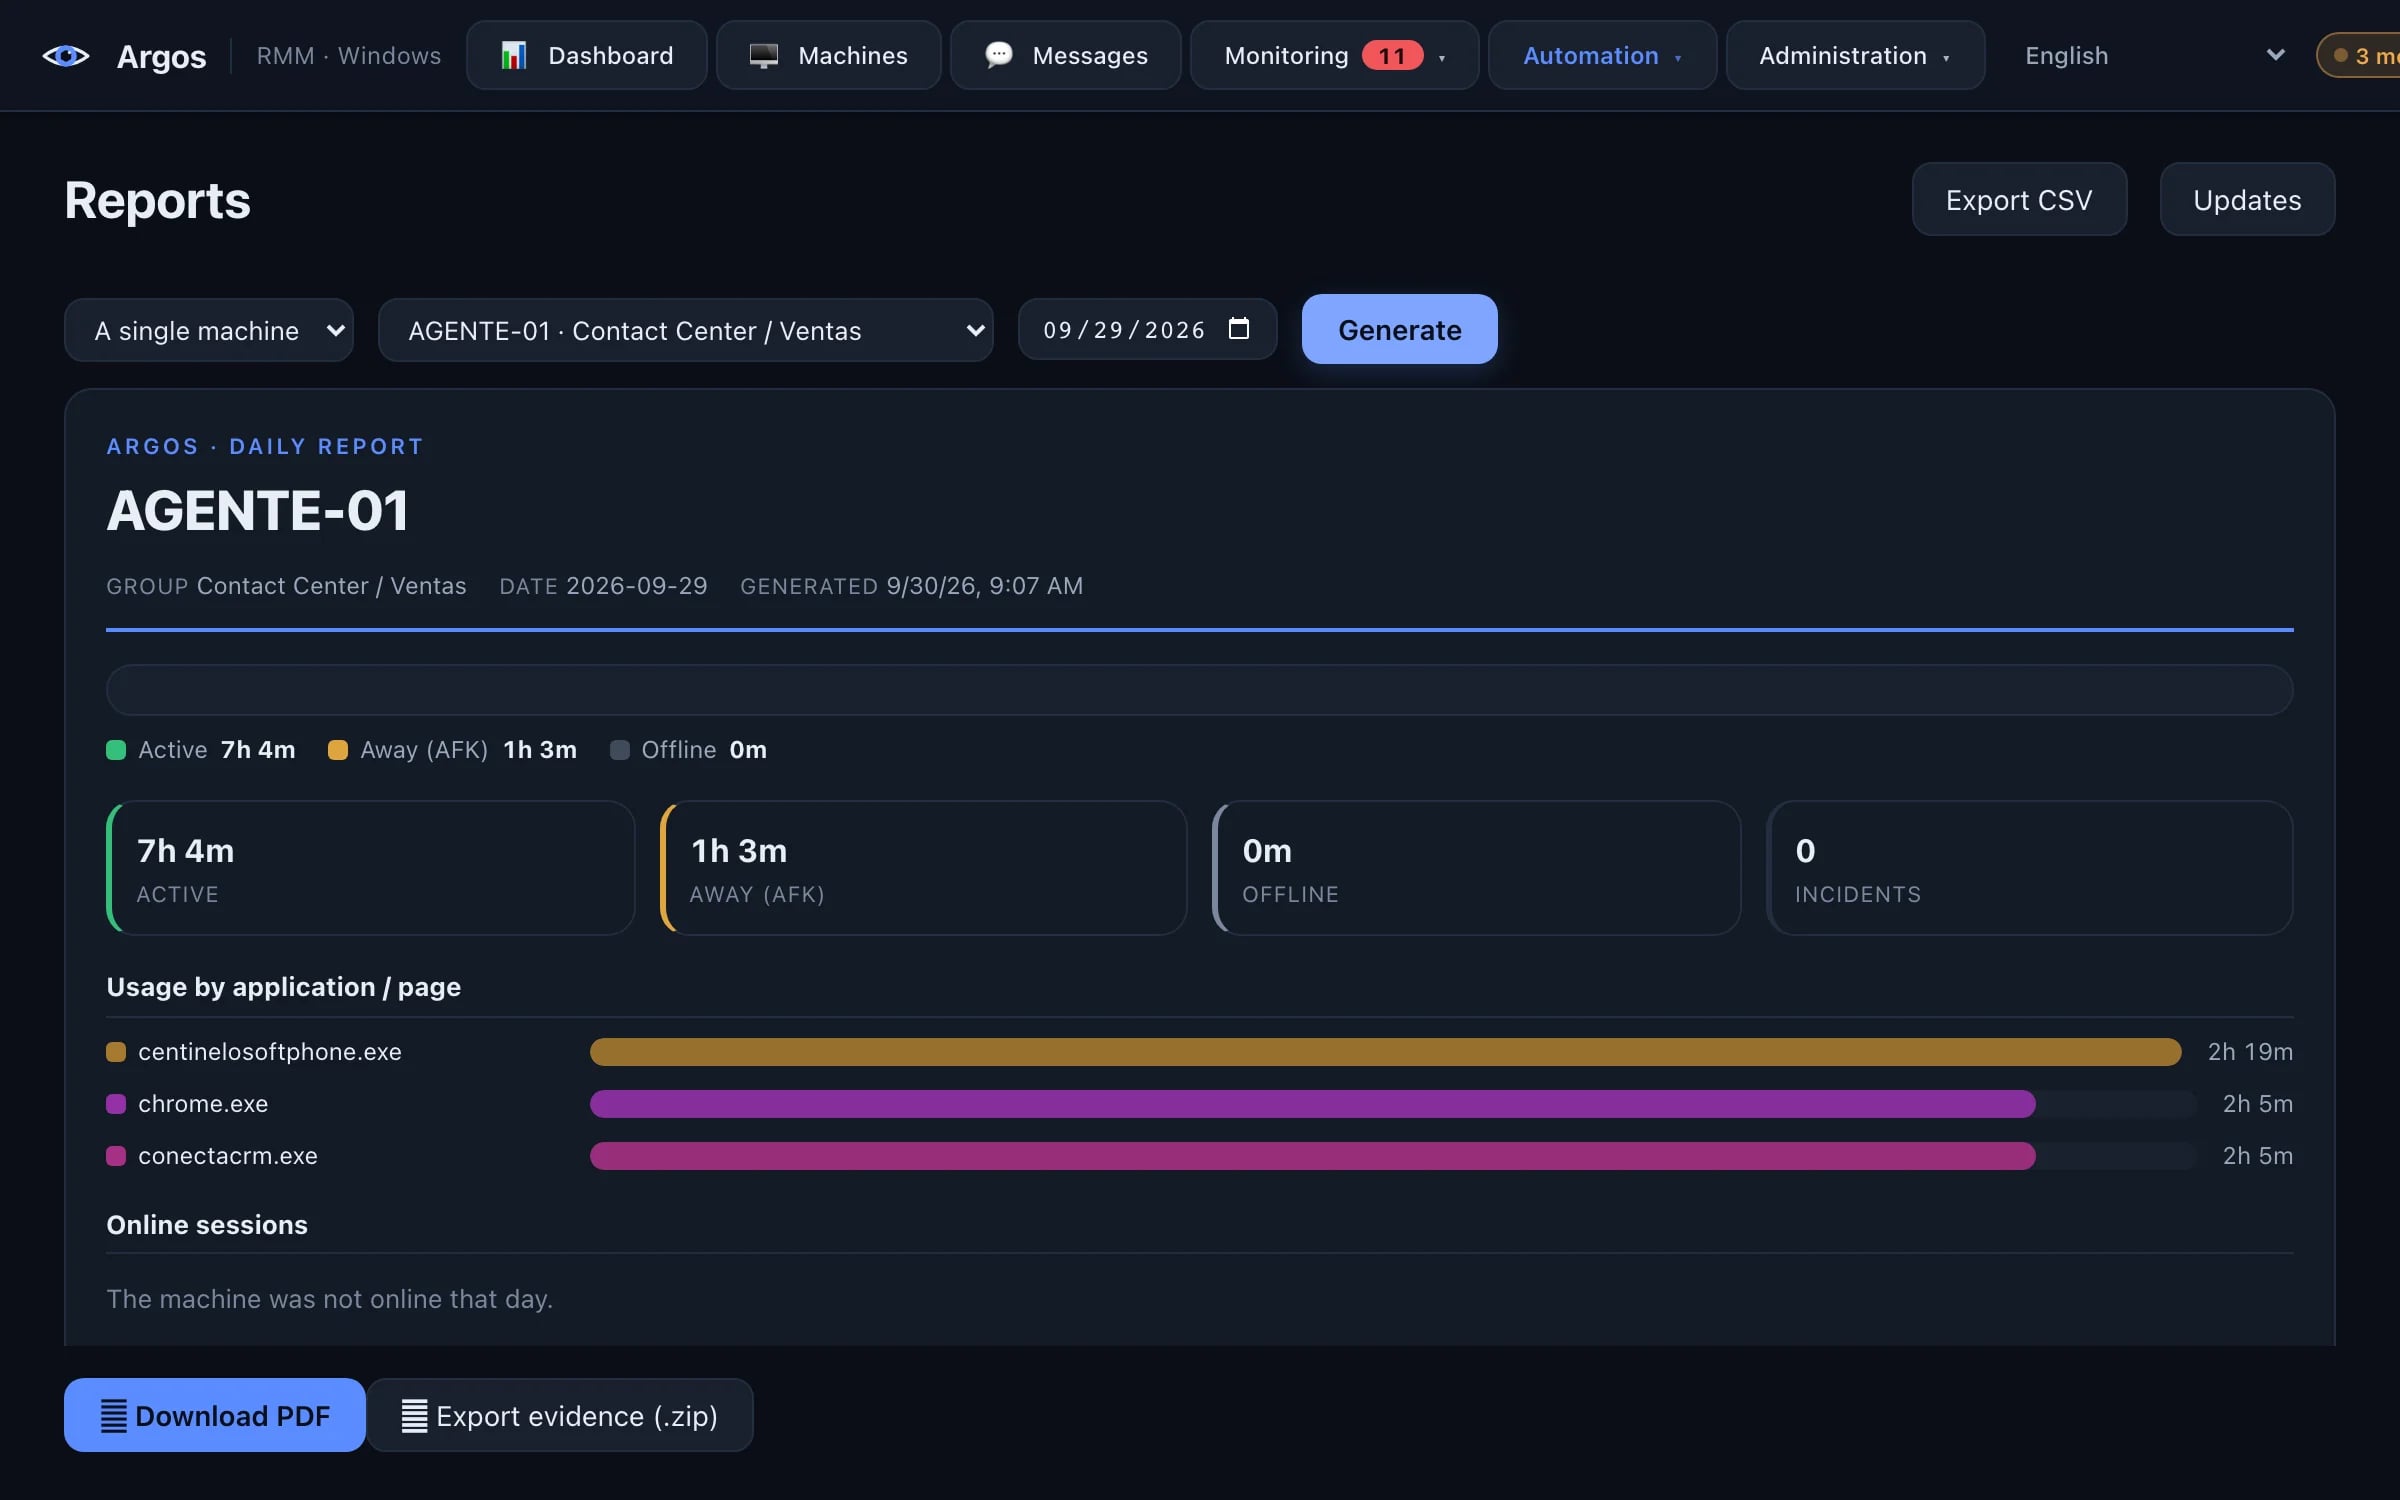Click the Download PDF document icon

pyautogui.click(x=114, y=1415)
